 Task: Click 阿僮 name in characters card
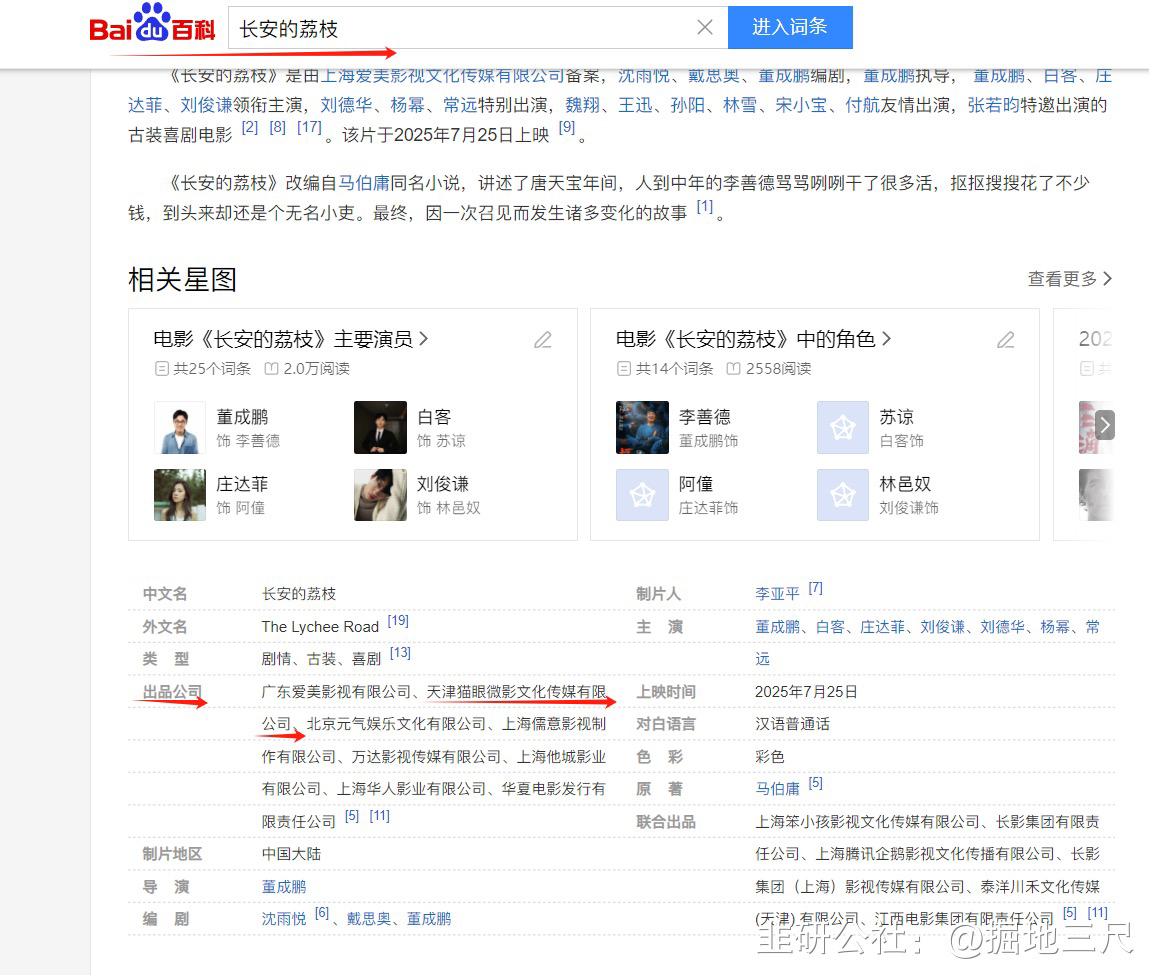coord(696,484)
